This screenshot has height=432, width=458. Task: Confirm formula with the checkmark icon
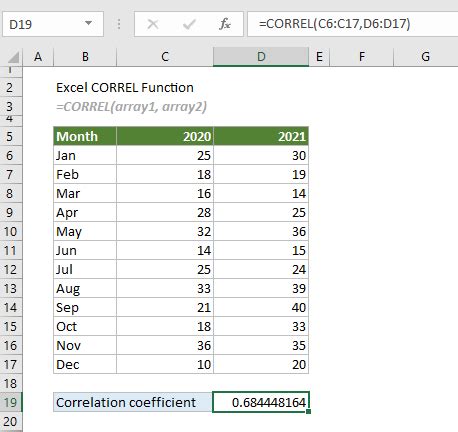189,24
